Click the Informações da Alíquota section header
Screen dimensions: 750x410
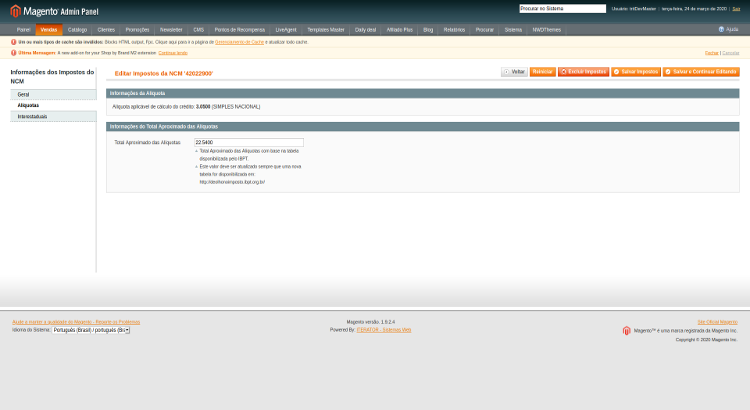pos(423,93)
